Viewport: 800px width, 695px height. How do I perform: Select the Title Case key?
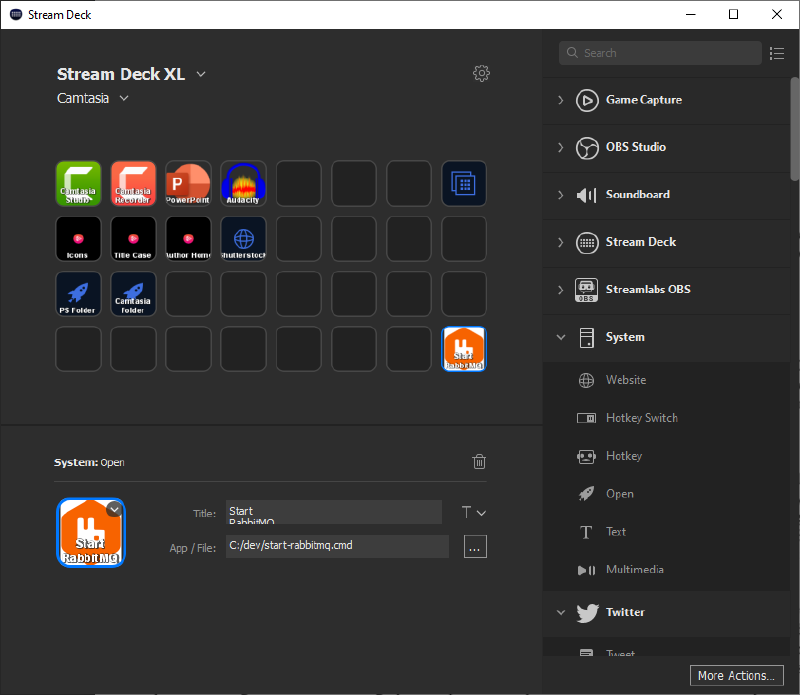coord(133,238)
